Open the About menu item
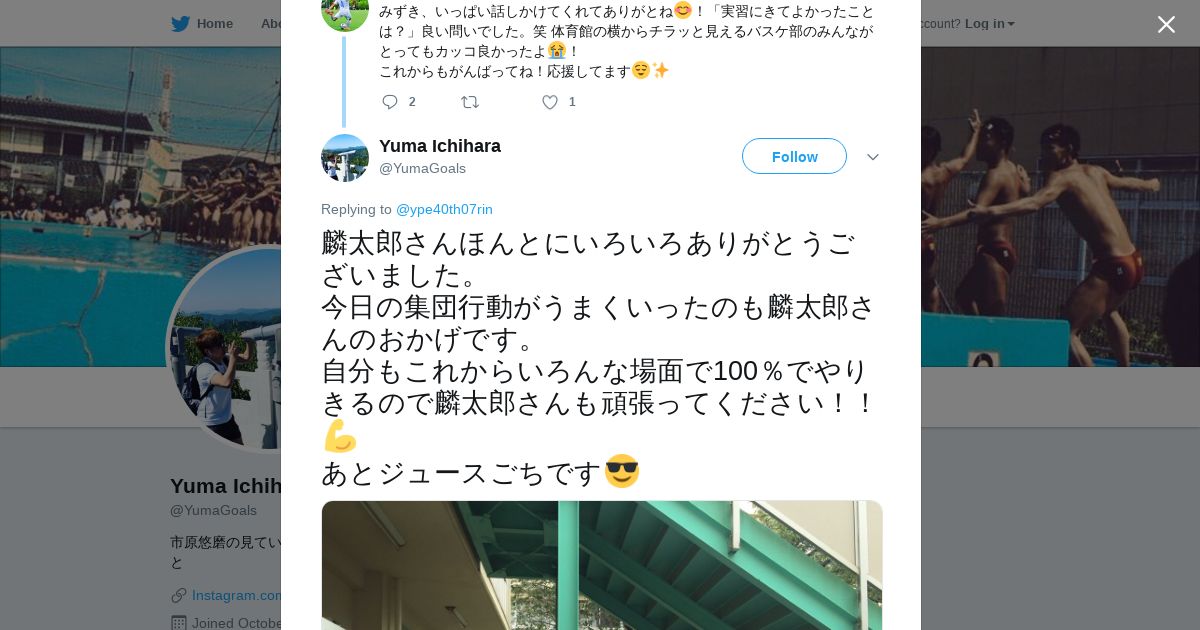The width and height of the screenshot is (1200, 630). point(270,23)
